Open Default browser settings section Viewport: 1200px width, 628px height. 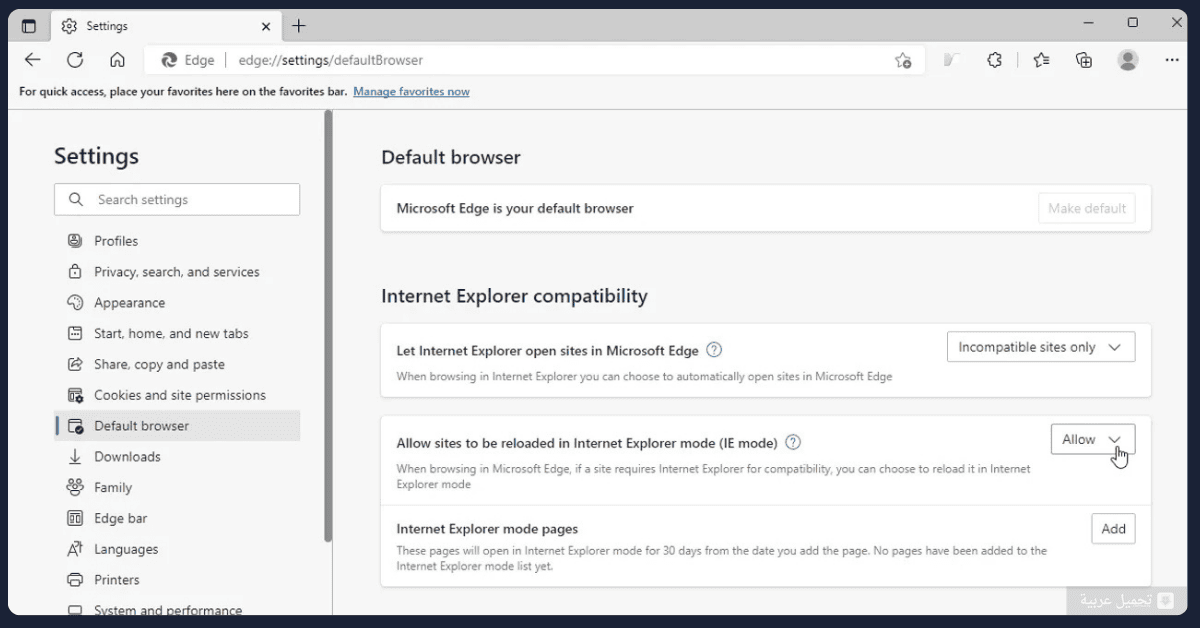coord(177,426)
